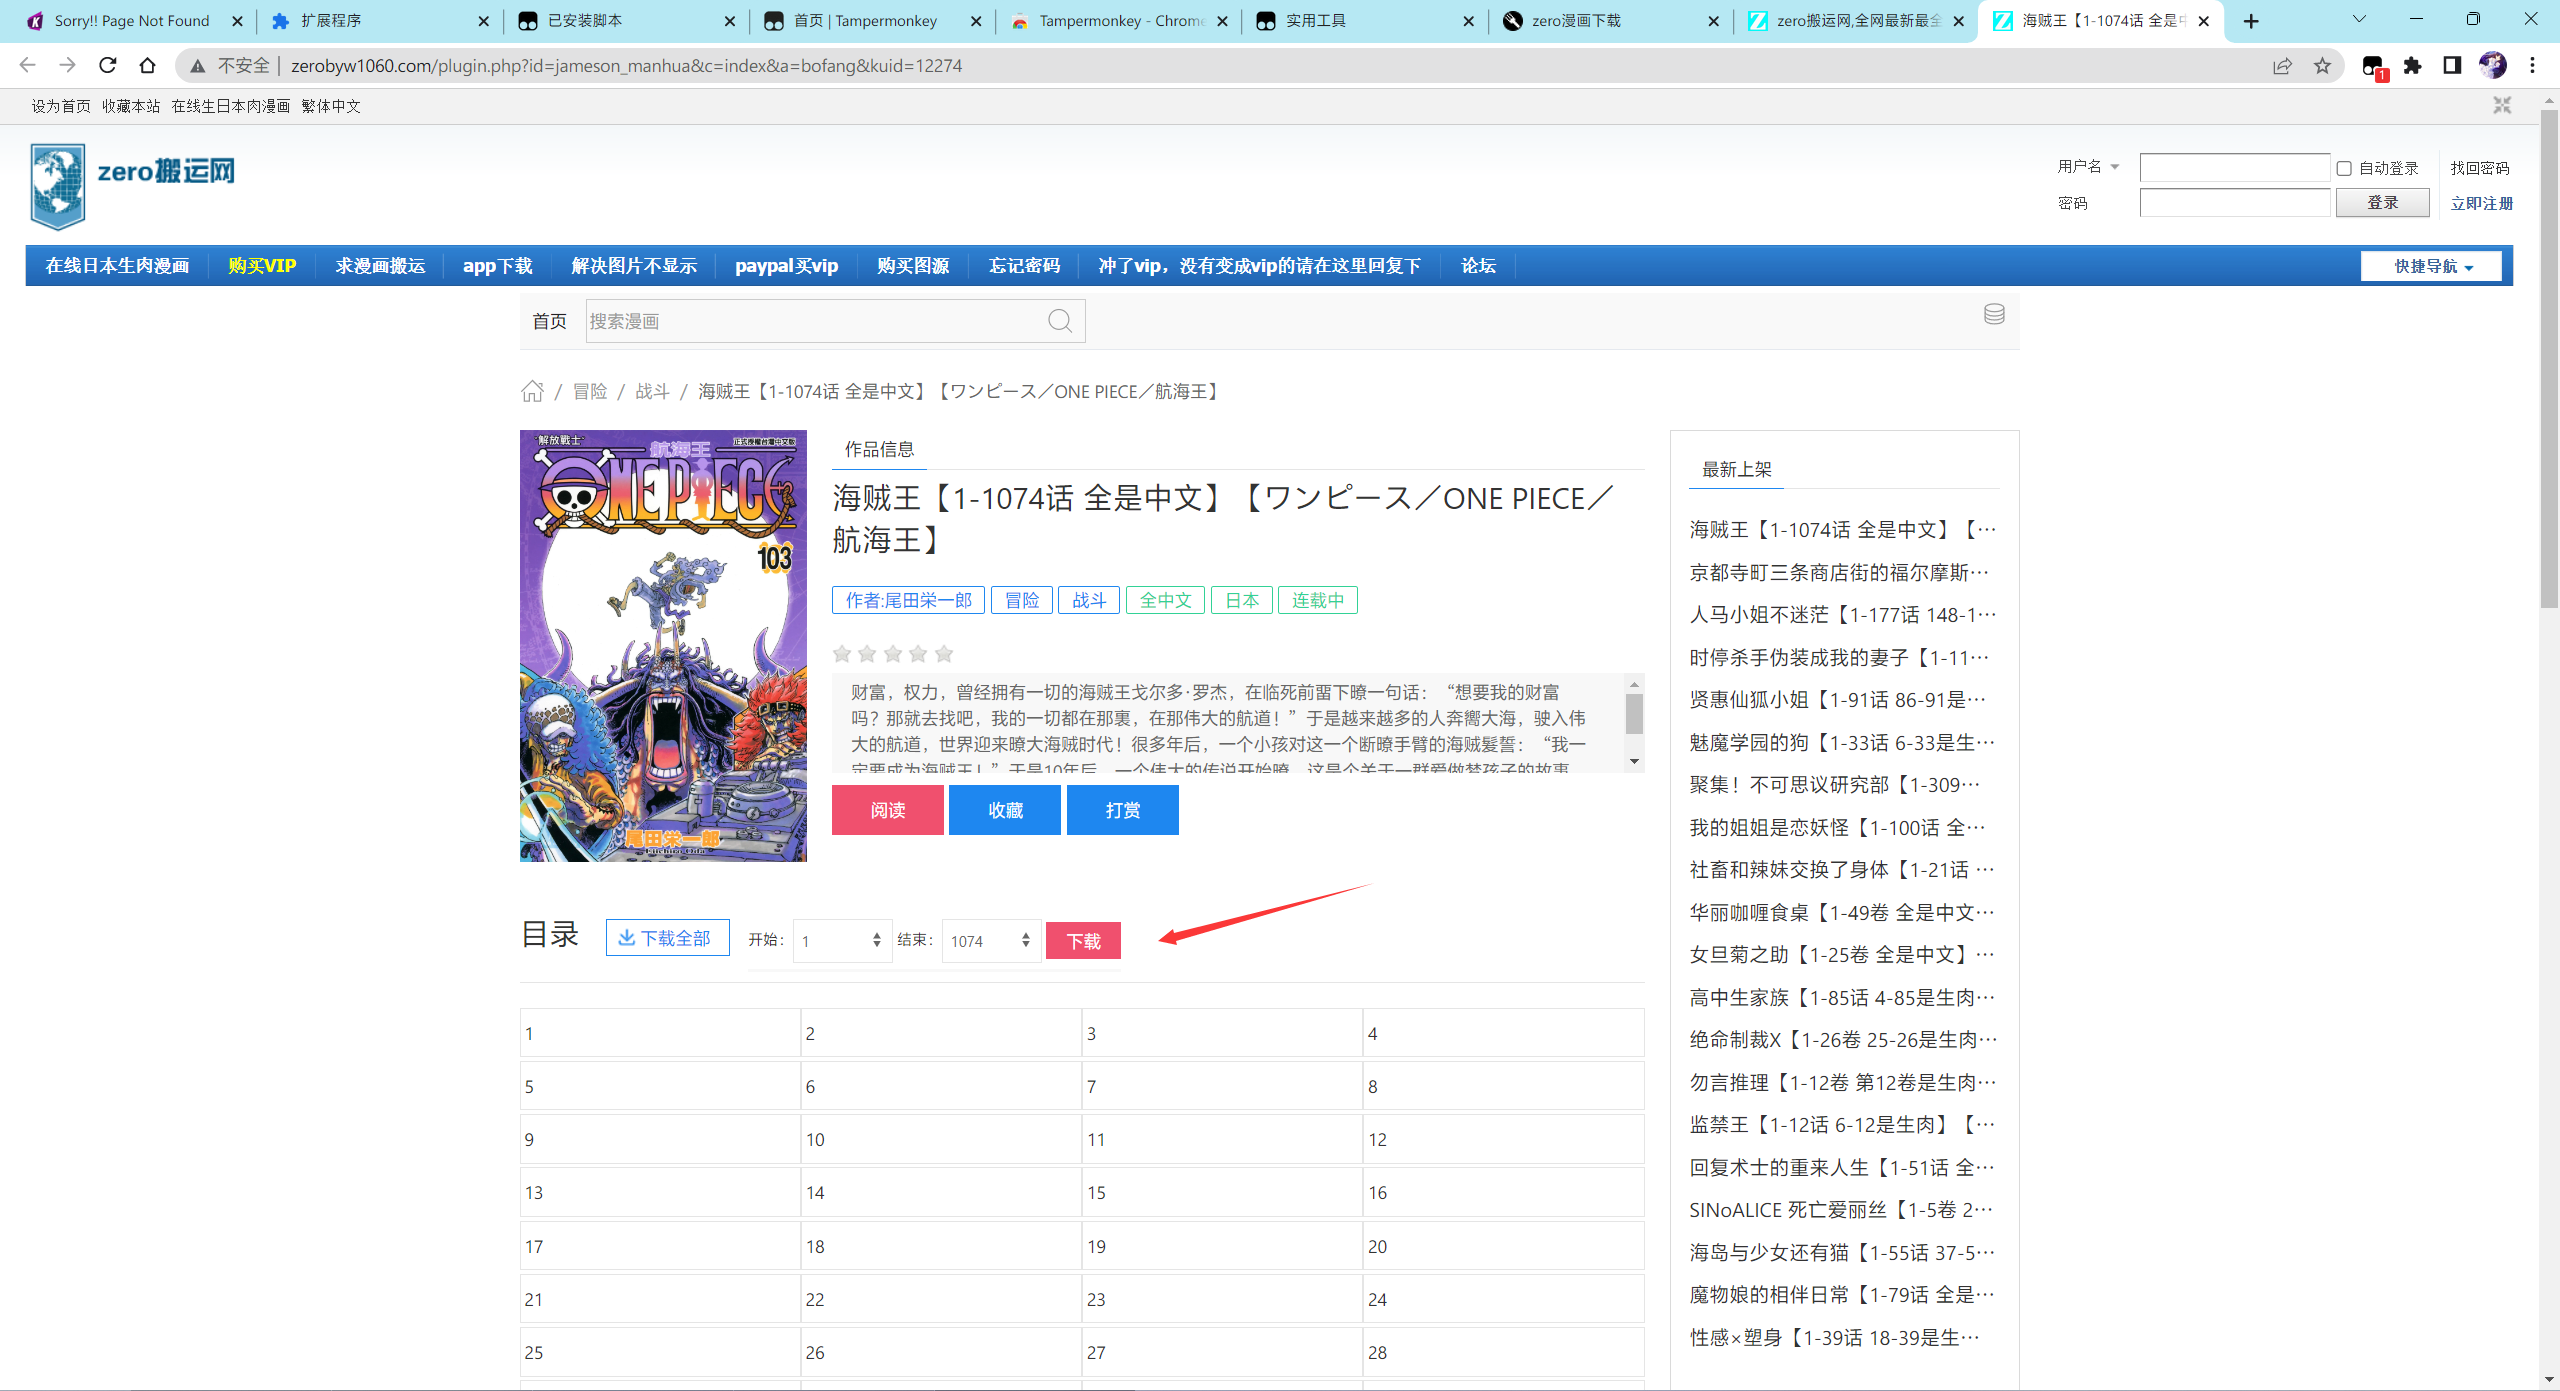Viewport: 2560px width, 1391px height.
Task: Switch to the 首页 | Tampermonkey tab
Action: coord(866,21)
